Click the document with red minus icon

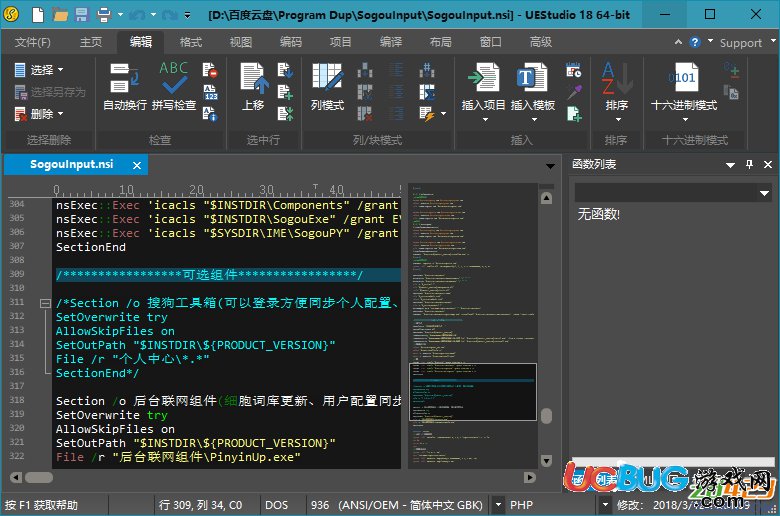pos(210,70)
